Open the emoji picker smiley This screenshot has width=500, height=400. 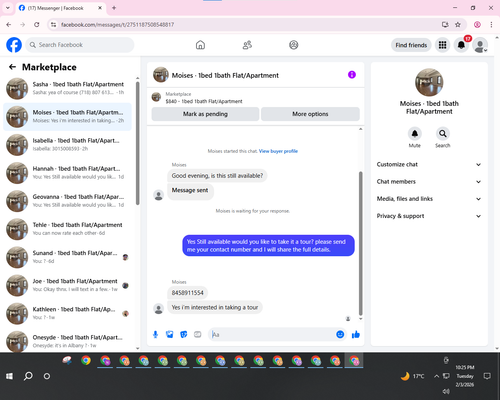tap(340, 334)
